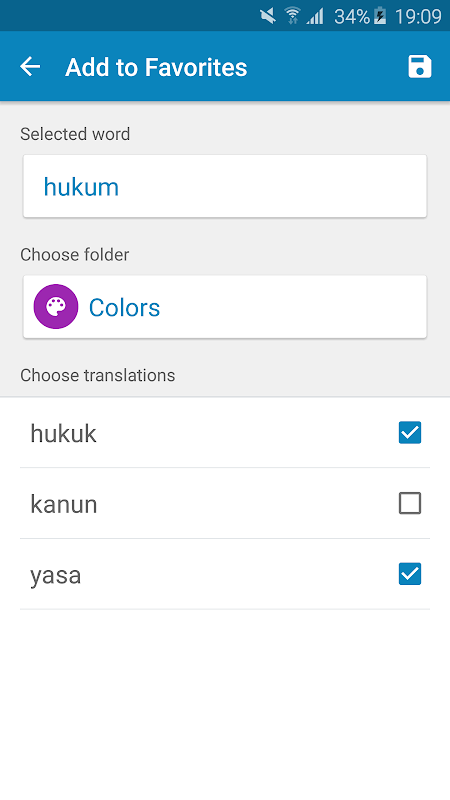Screen dimensions: 450x800
Task: Tap the back arrow icon
Action: [30, 67]
